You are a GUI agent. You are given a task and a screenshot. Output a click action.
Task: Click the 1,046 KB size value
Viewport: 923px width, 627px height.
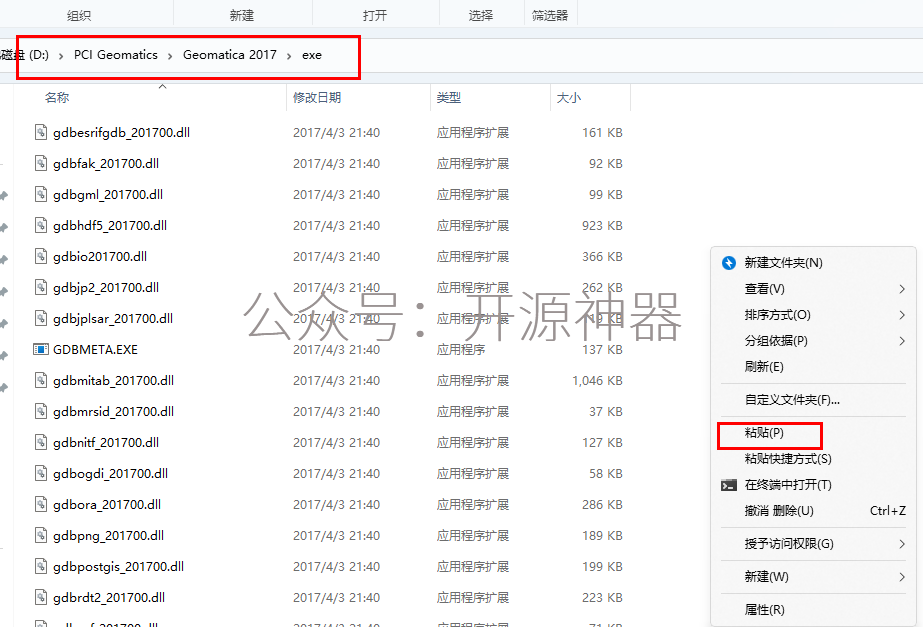pyautogui.click(x=597, y=381)
